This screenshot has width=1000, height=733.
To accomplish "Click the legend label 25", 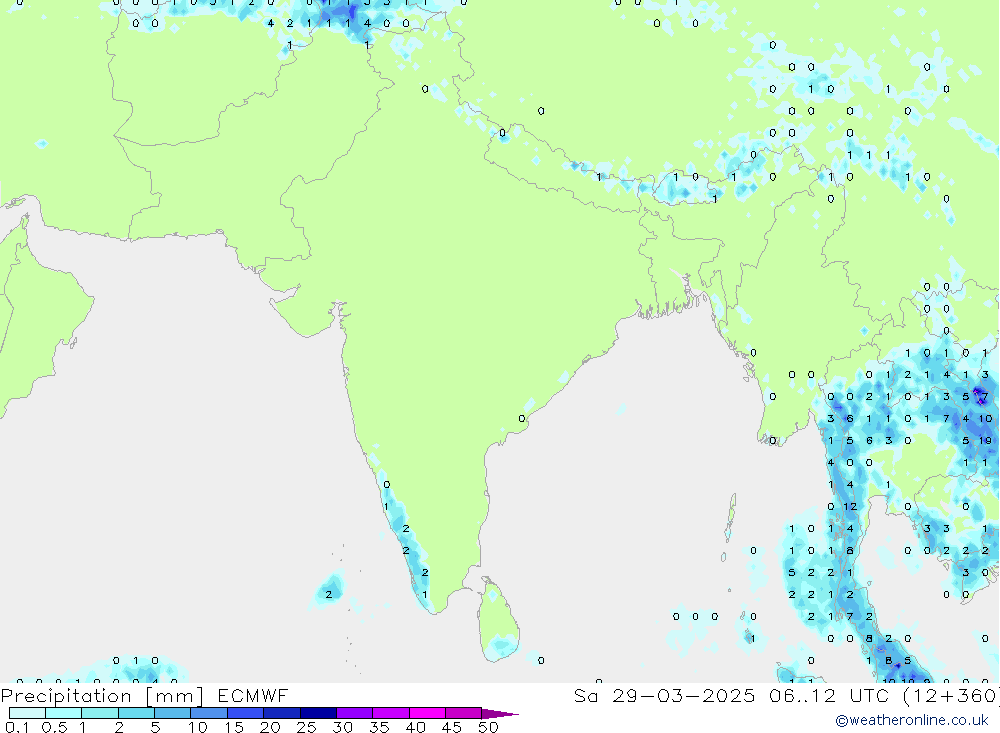I will [x=307, y=727].
